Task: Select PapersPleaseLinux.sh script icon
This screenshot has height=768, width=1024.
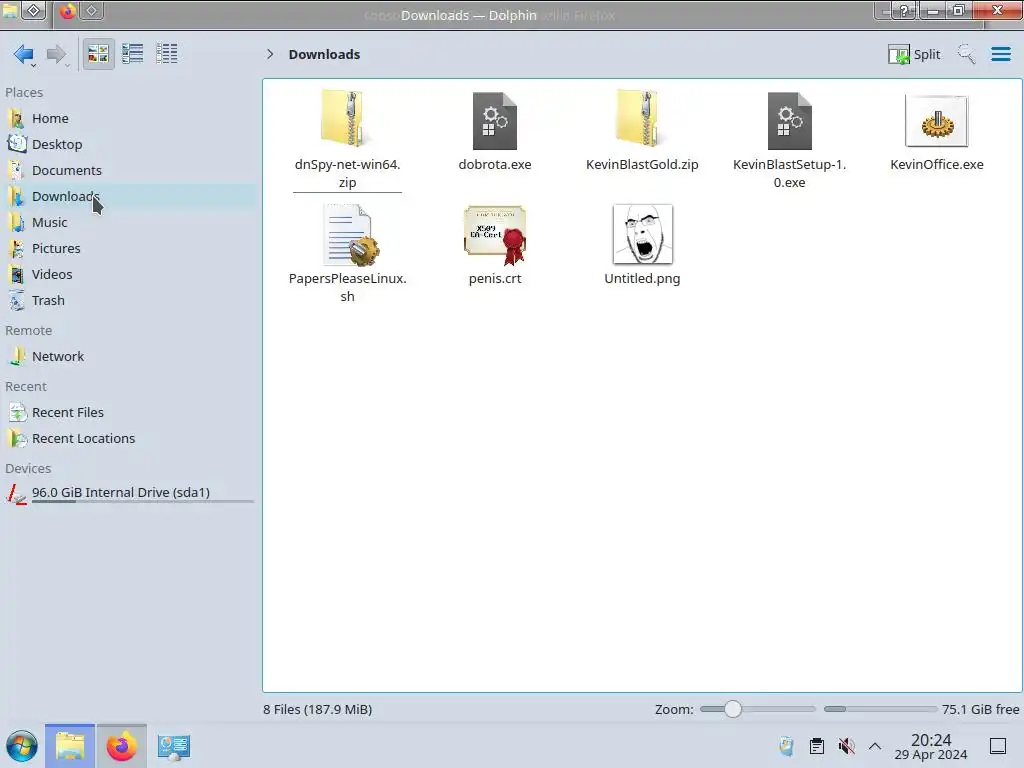Action: point(351,234)
